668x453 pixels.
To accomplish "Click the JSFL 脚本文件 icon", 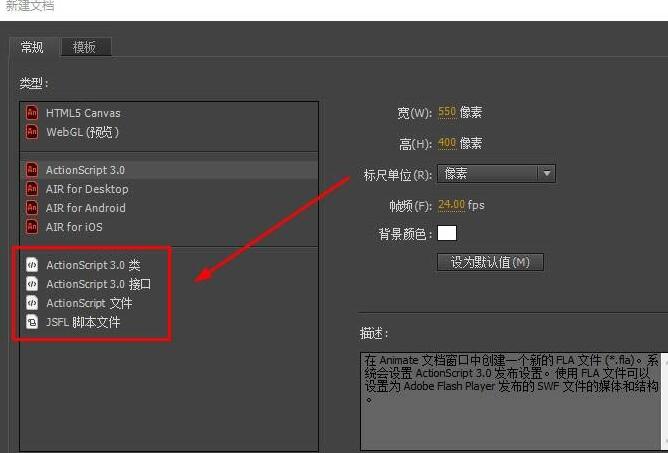I will (x=32, y=322).
